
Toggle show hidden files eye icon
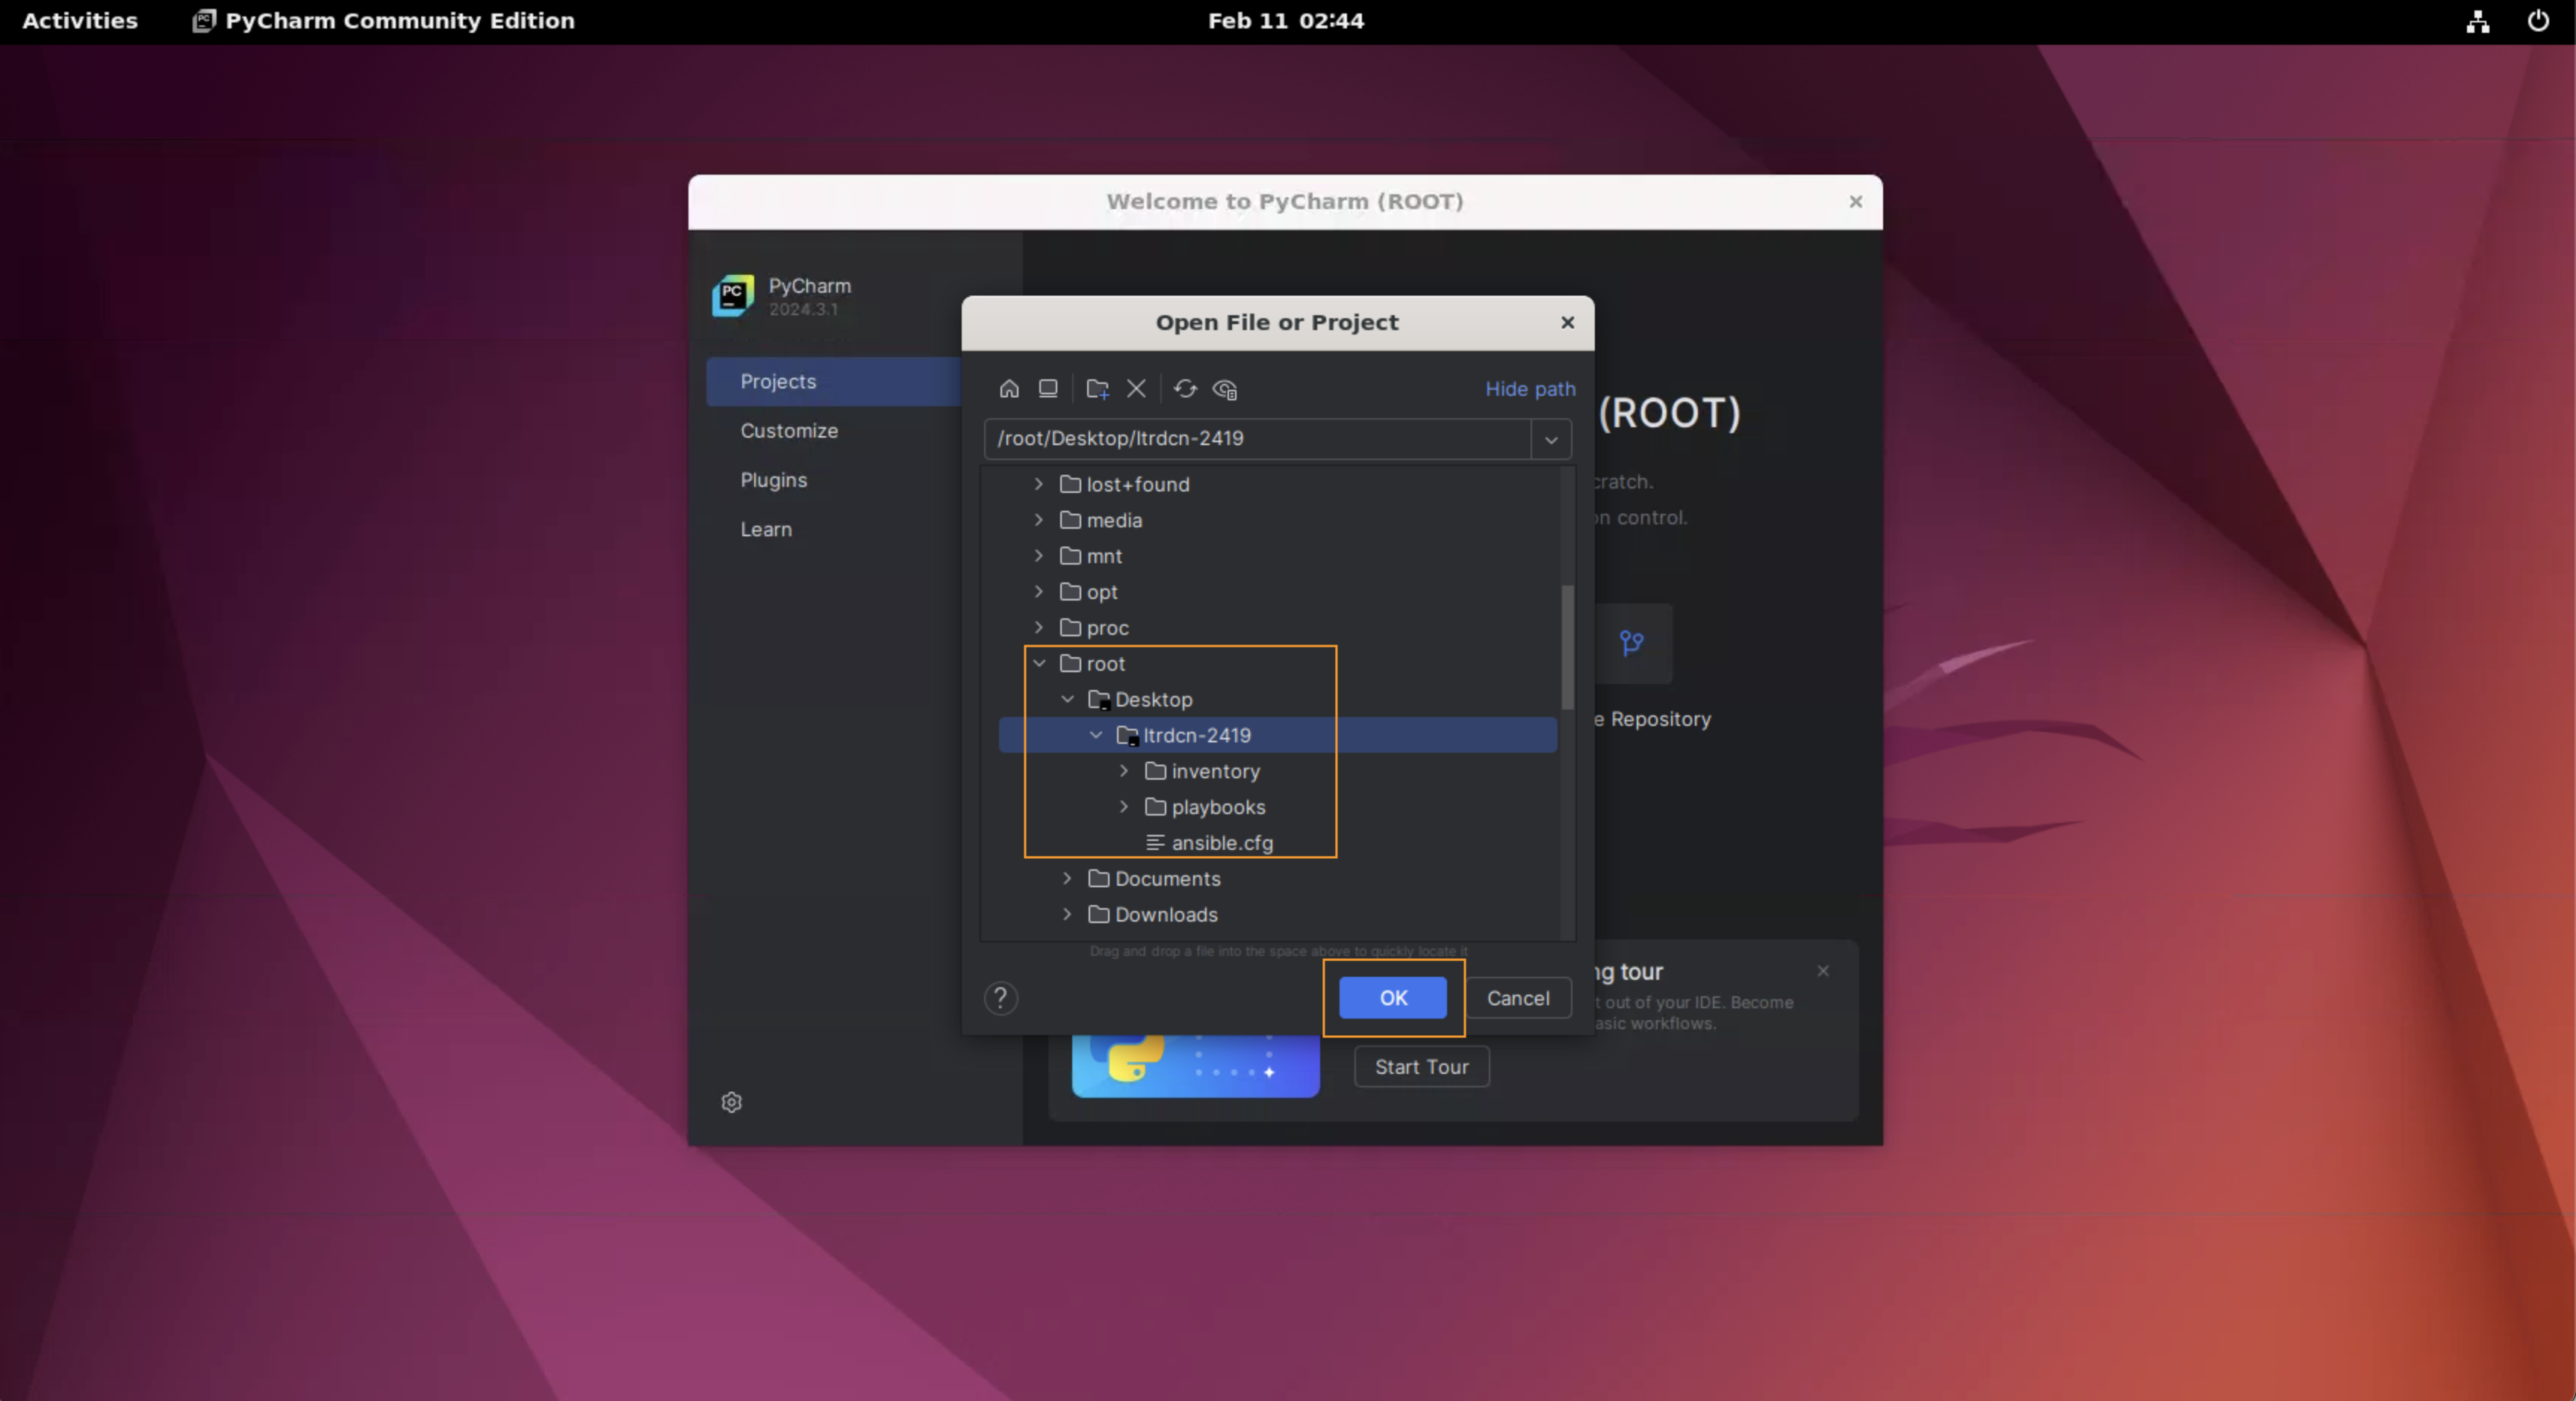tap(1225, 389)
